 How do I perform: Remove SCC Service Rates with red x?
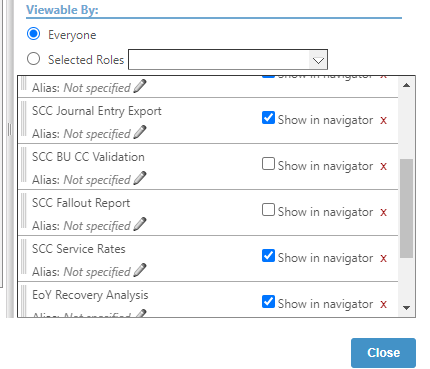383,258
